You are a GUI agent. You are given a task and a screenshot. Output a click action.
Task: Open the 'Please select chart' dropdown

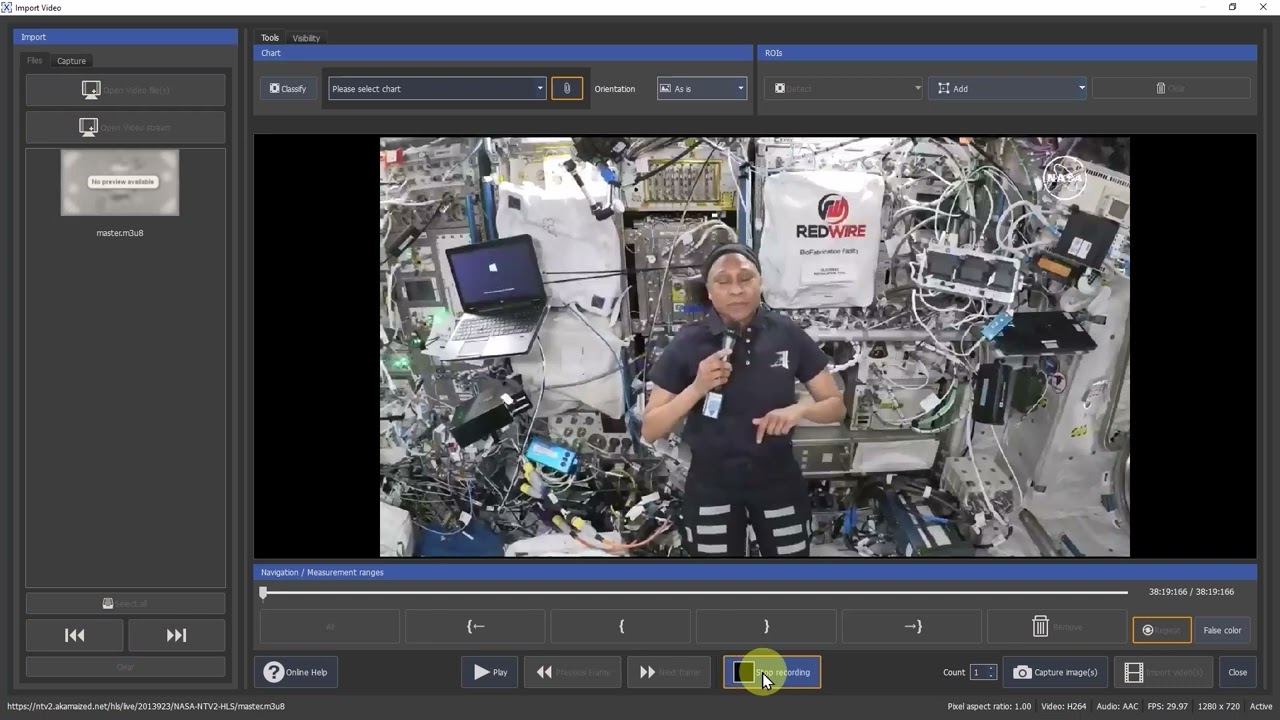point(437,89)
